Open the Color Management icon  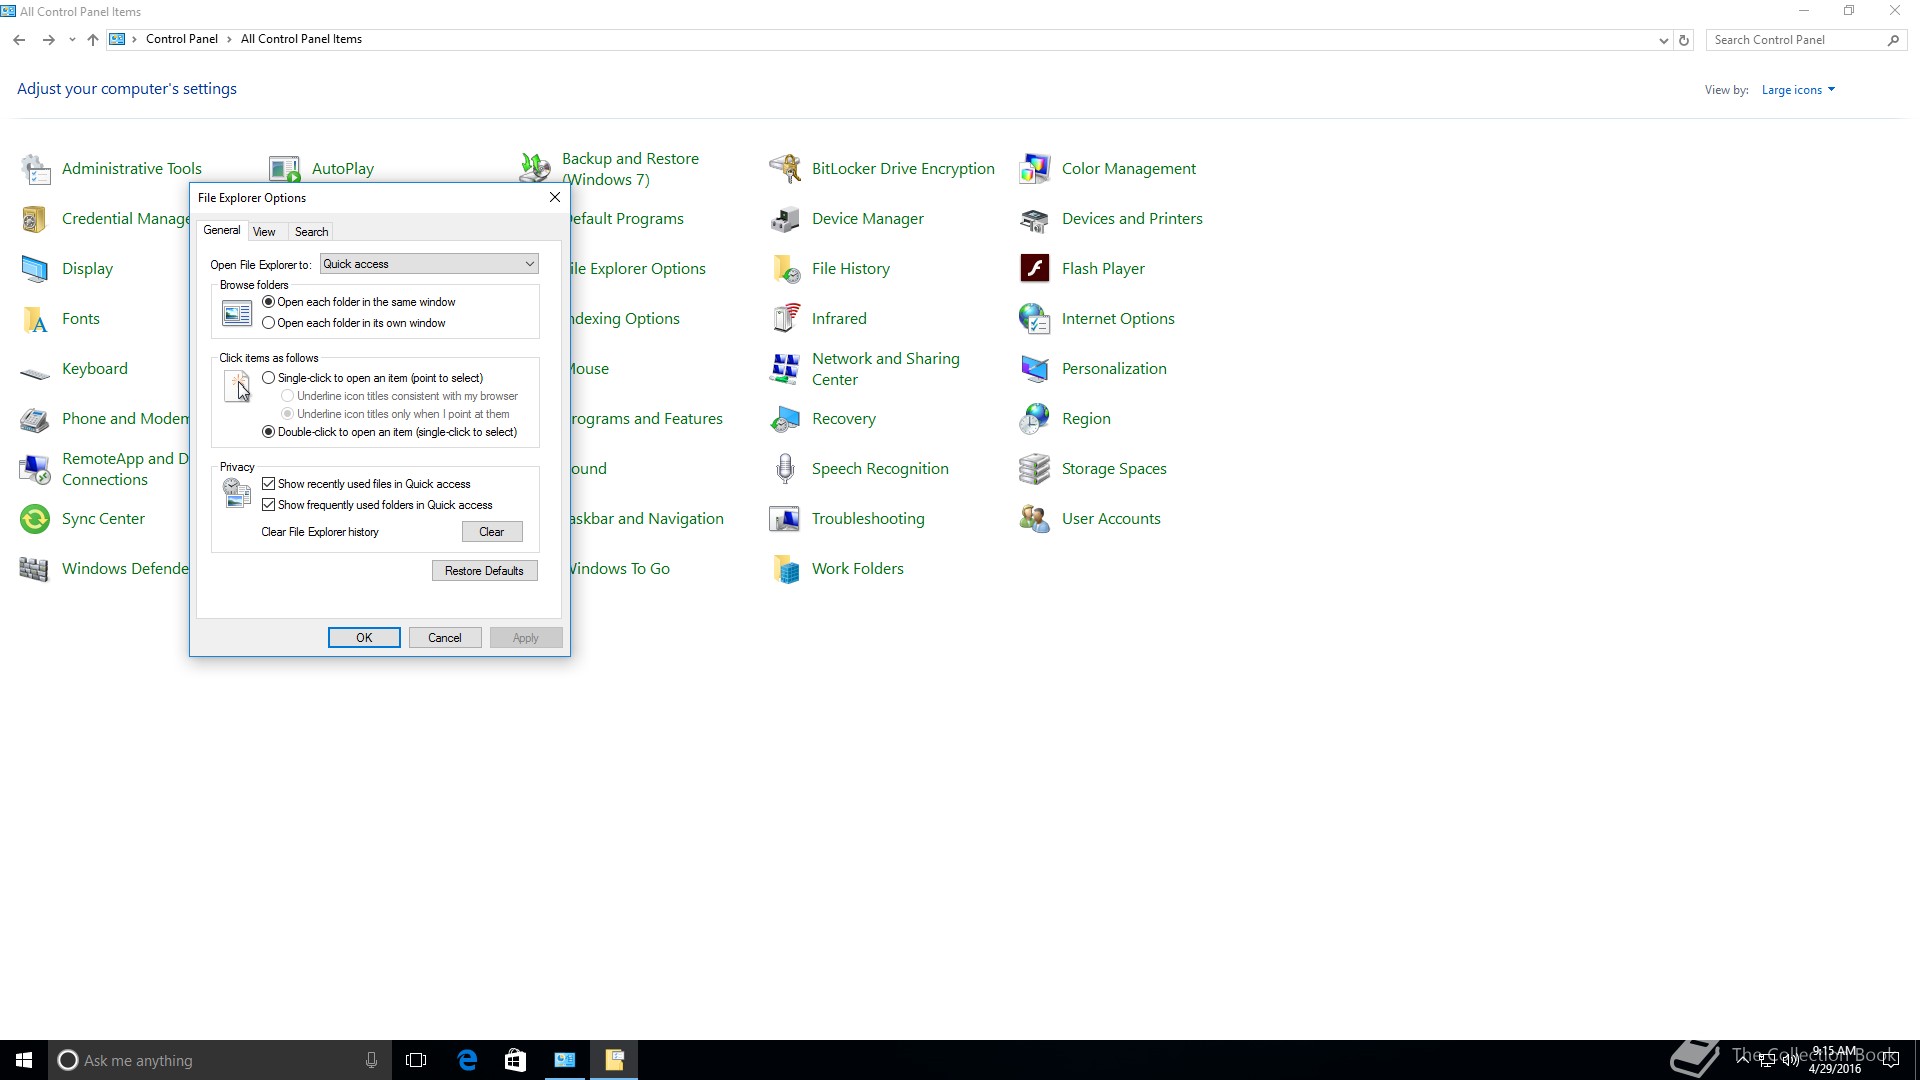coord(1035,169)
